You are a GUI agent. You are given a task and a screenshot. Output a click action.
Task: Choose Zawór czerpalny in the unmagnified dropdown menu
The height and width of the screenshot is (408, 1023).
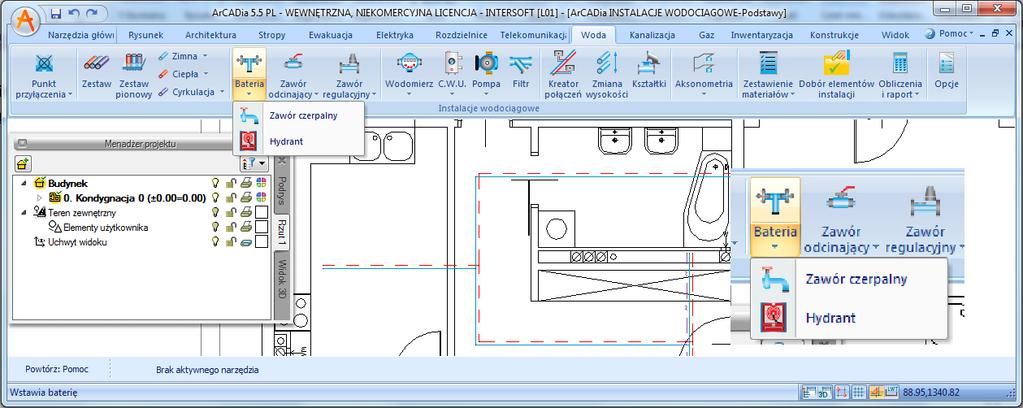click(298, 116)
